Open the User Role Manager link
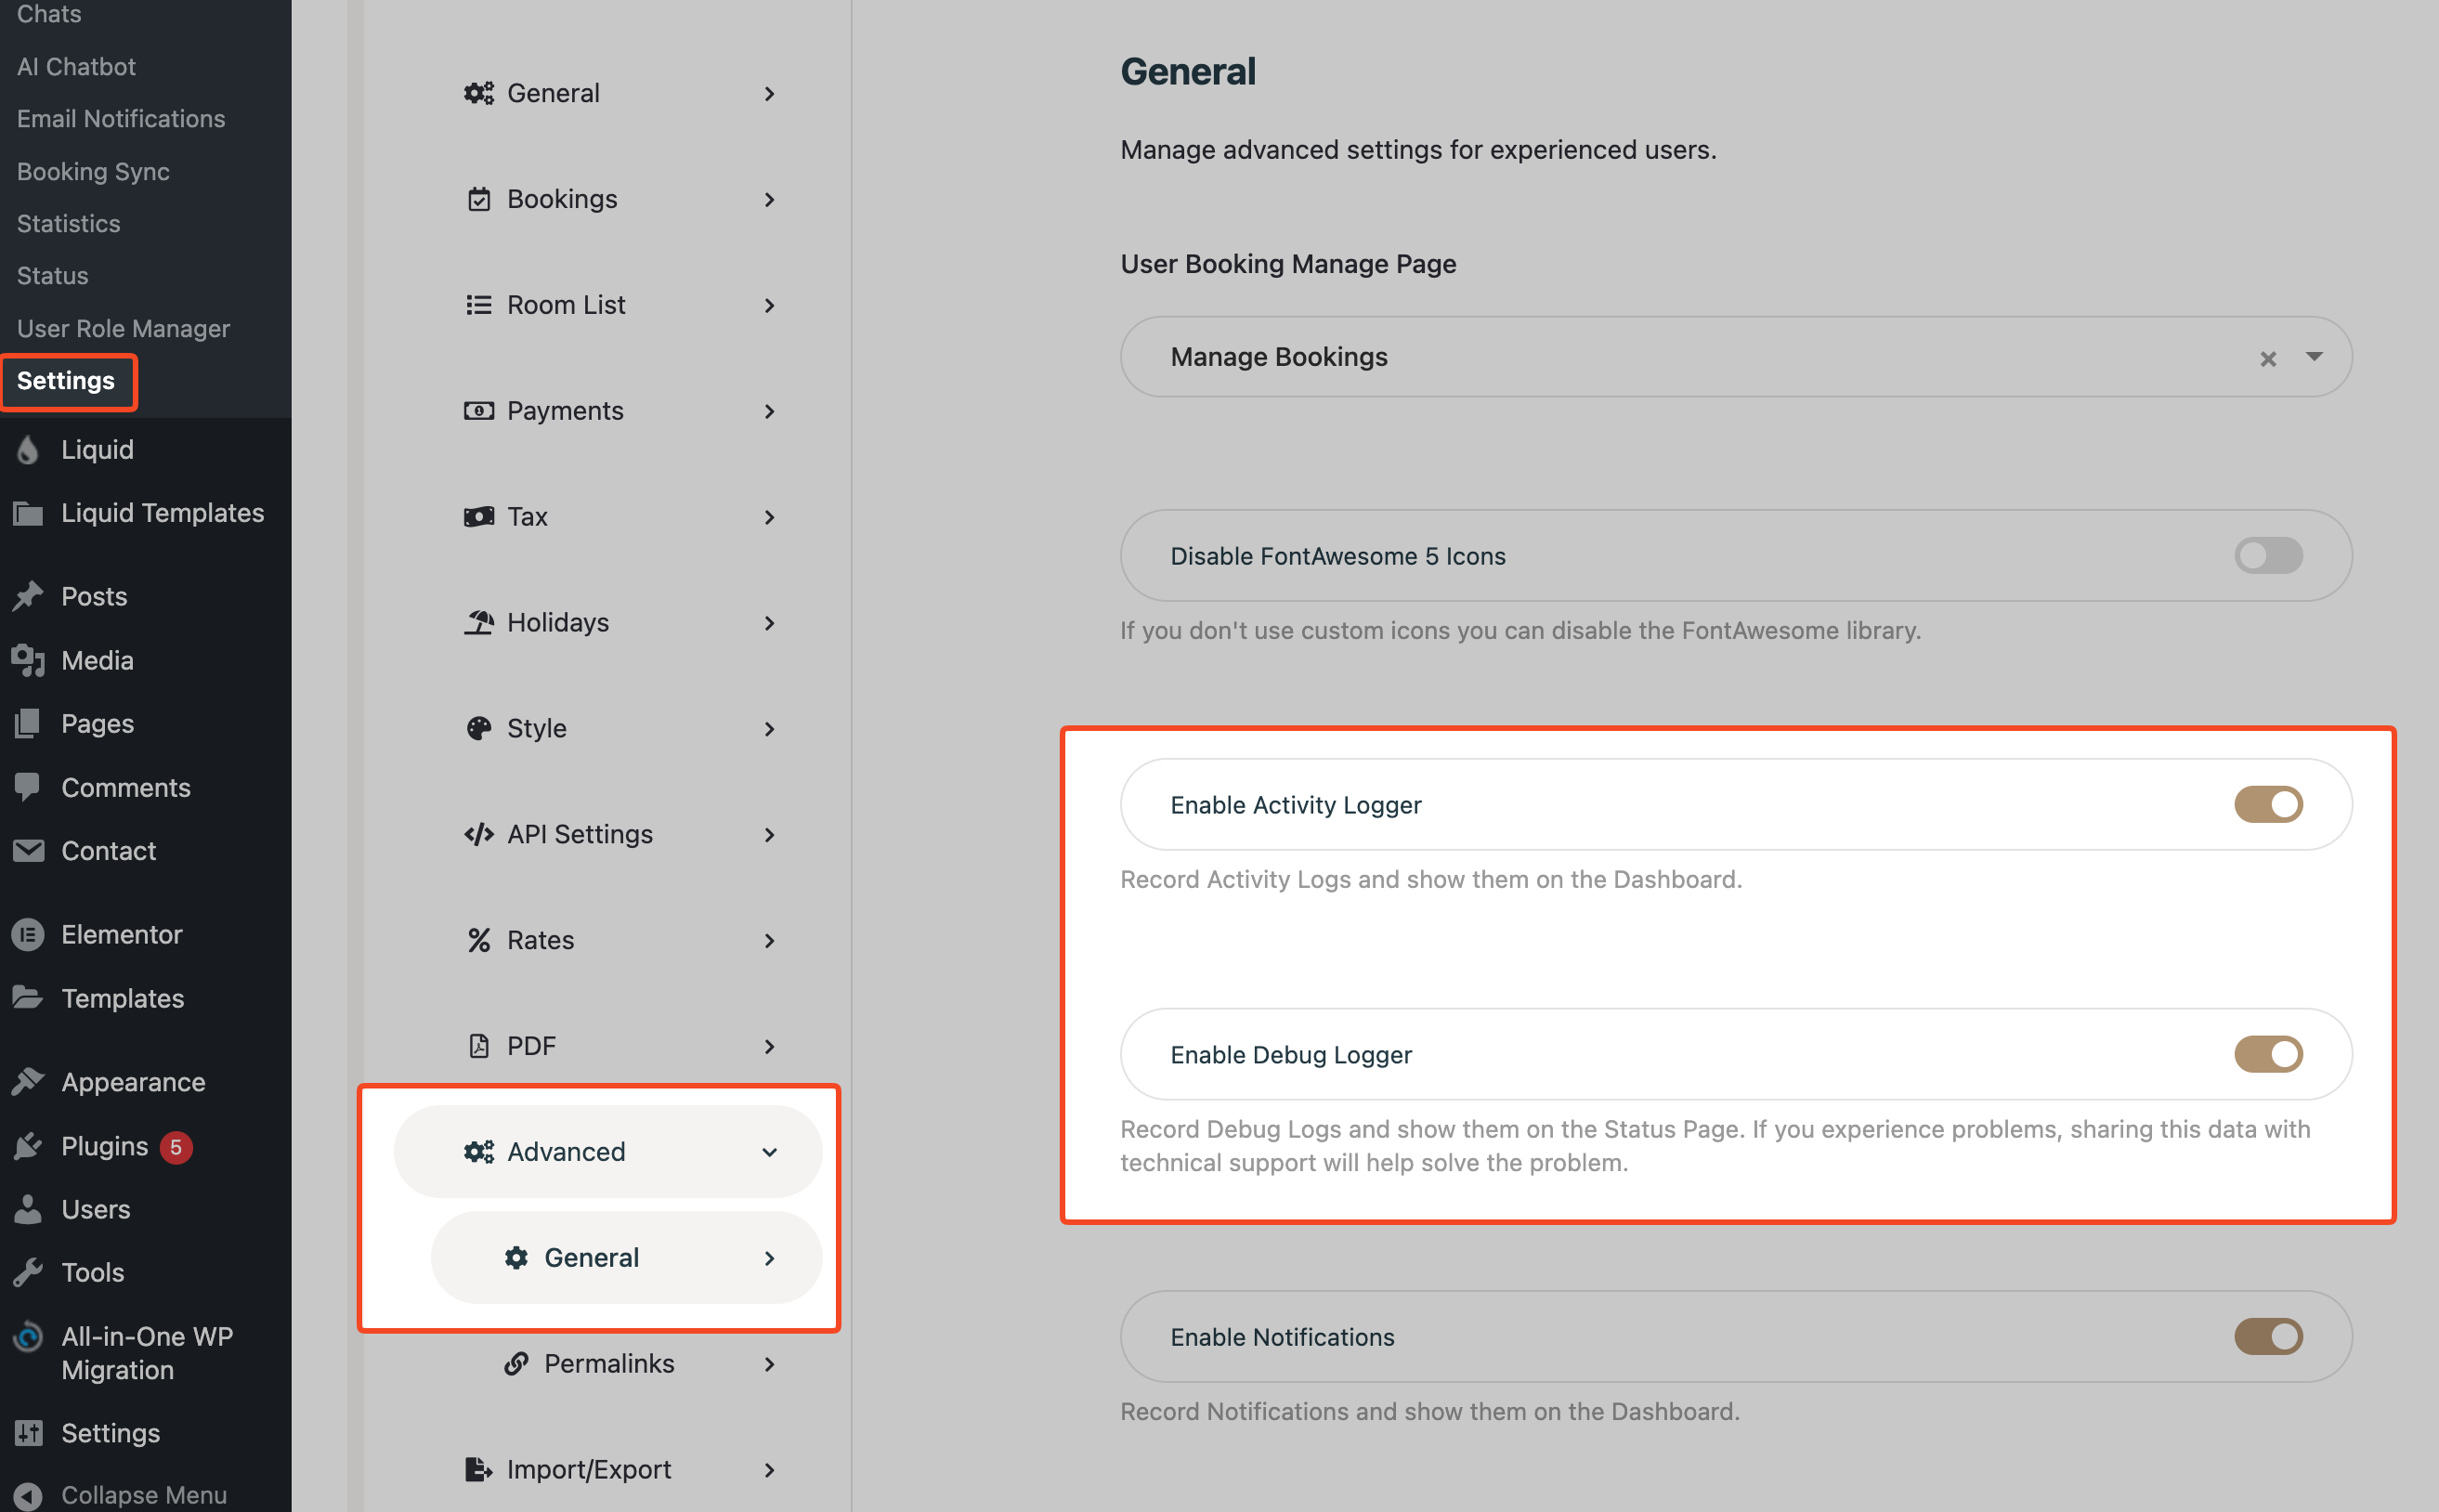The image size is (2439, 1512). [x=123, y=328]
